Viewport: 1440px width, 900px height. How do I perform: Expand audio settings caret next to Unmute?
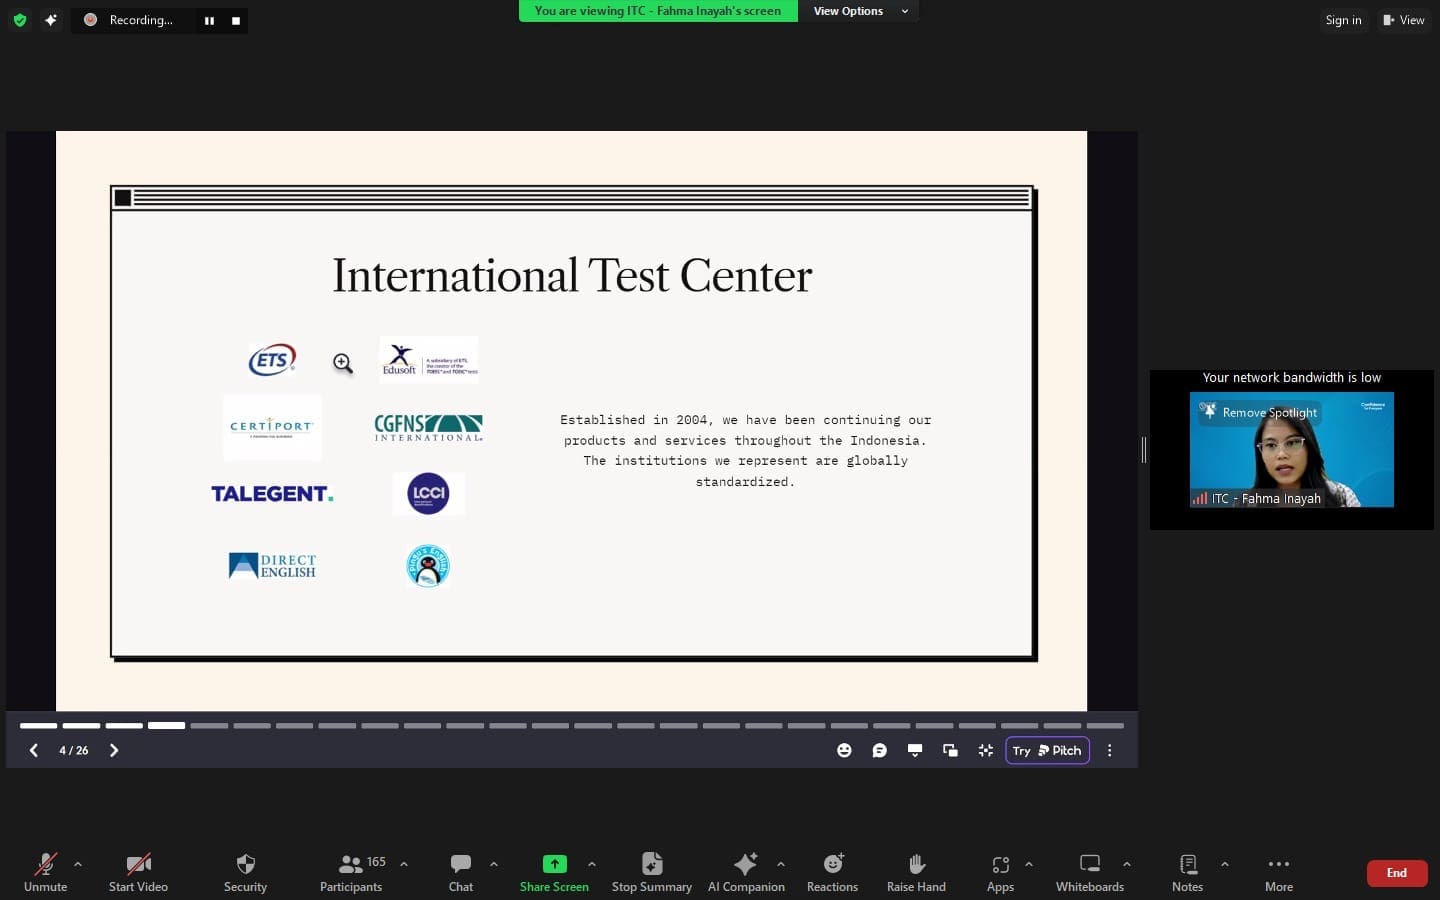[78, 864]
